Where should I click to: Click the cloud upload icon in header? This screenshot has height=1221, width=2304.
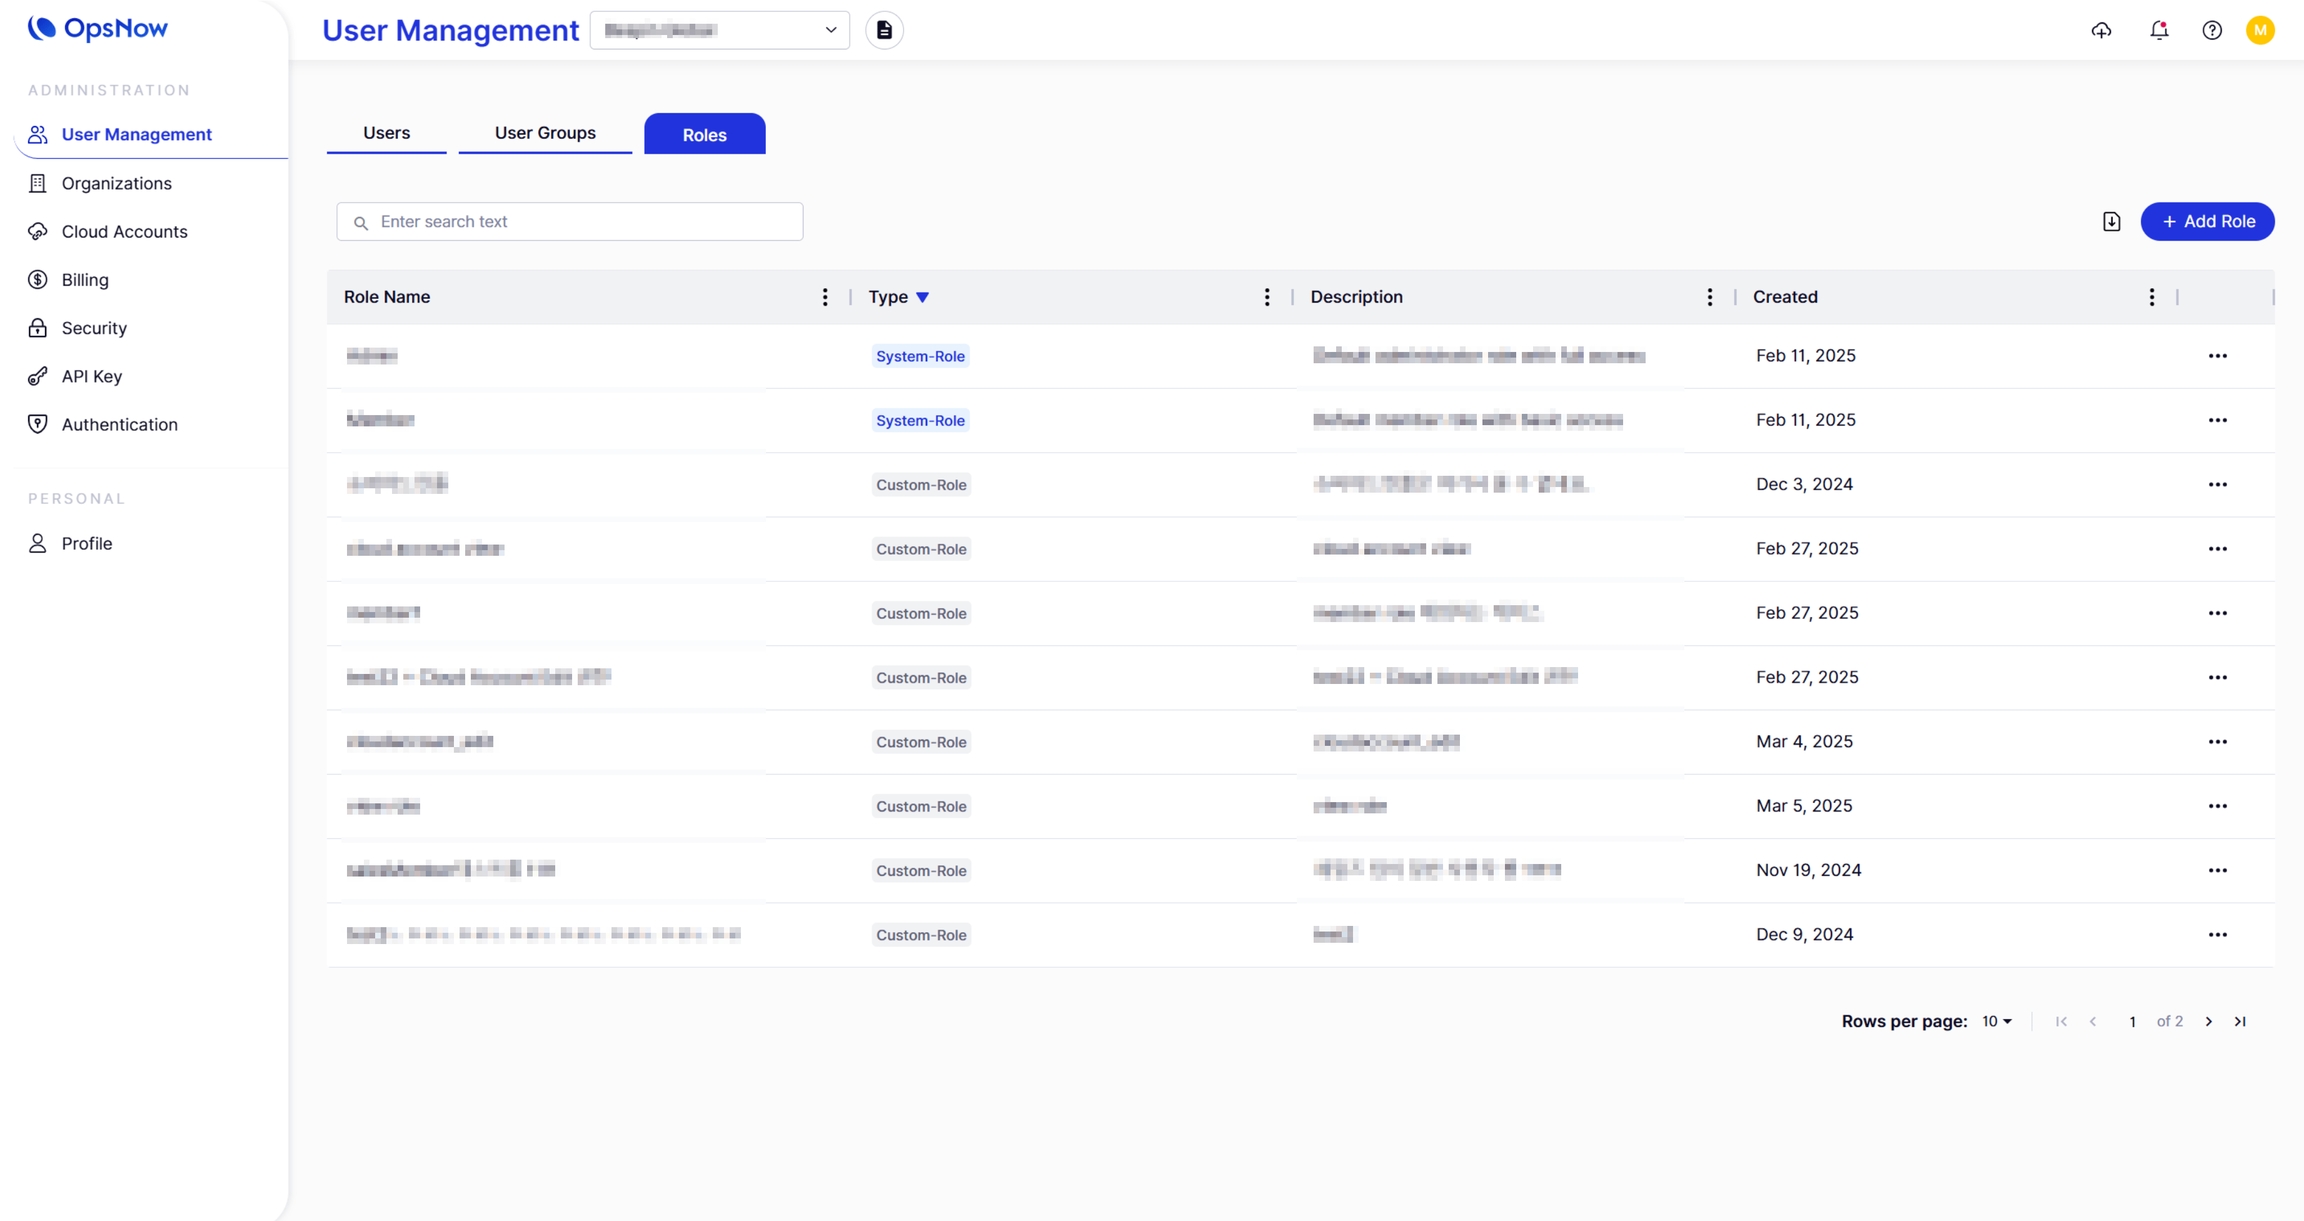click(x=2101, y=30)
